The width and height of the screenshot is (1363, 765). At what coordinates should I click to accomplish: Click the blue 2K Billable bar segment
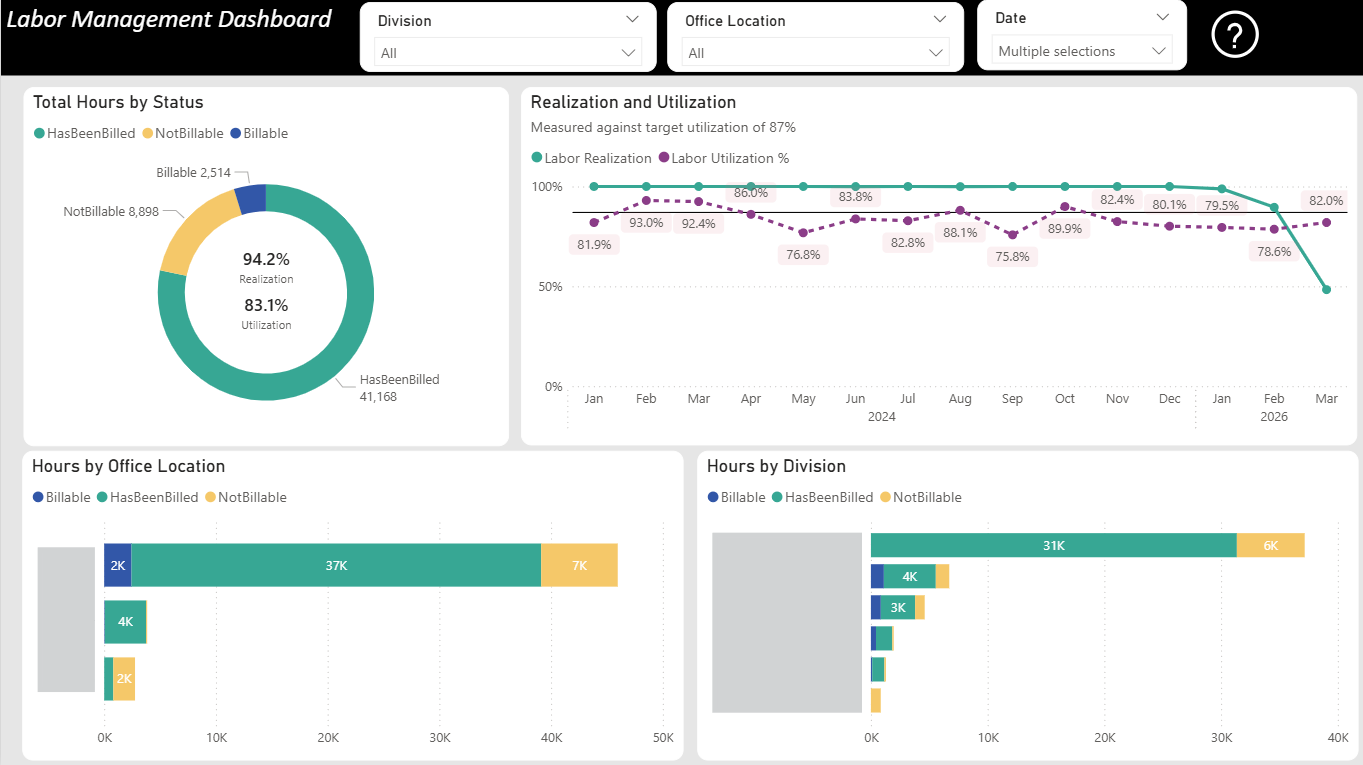coord(118,565)
